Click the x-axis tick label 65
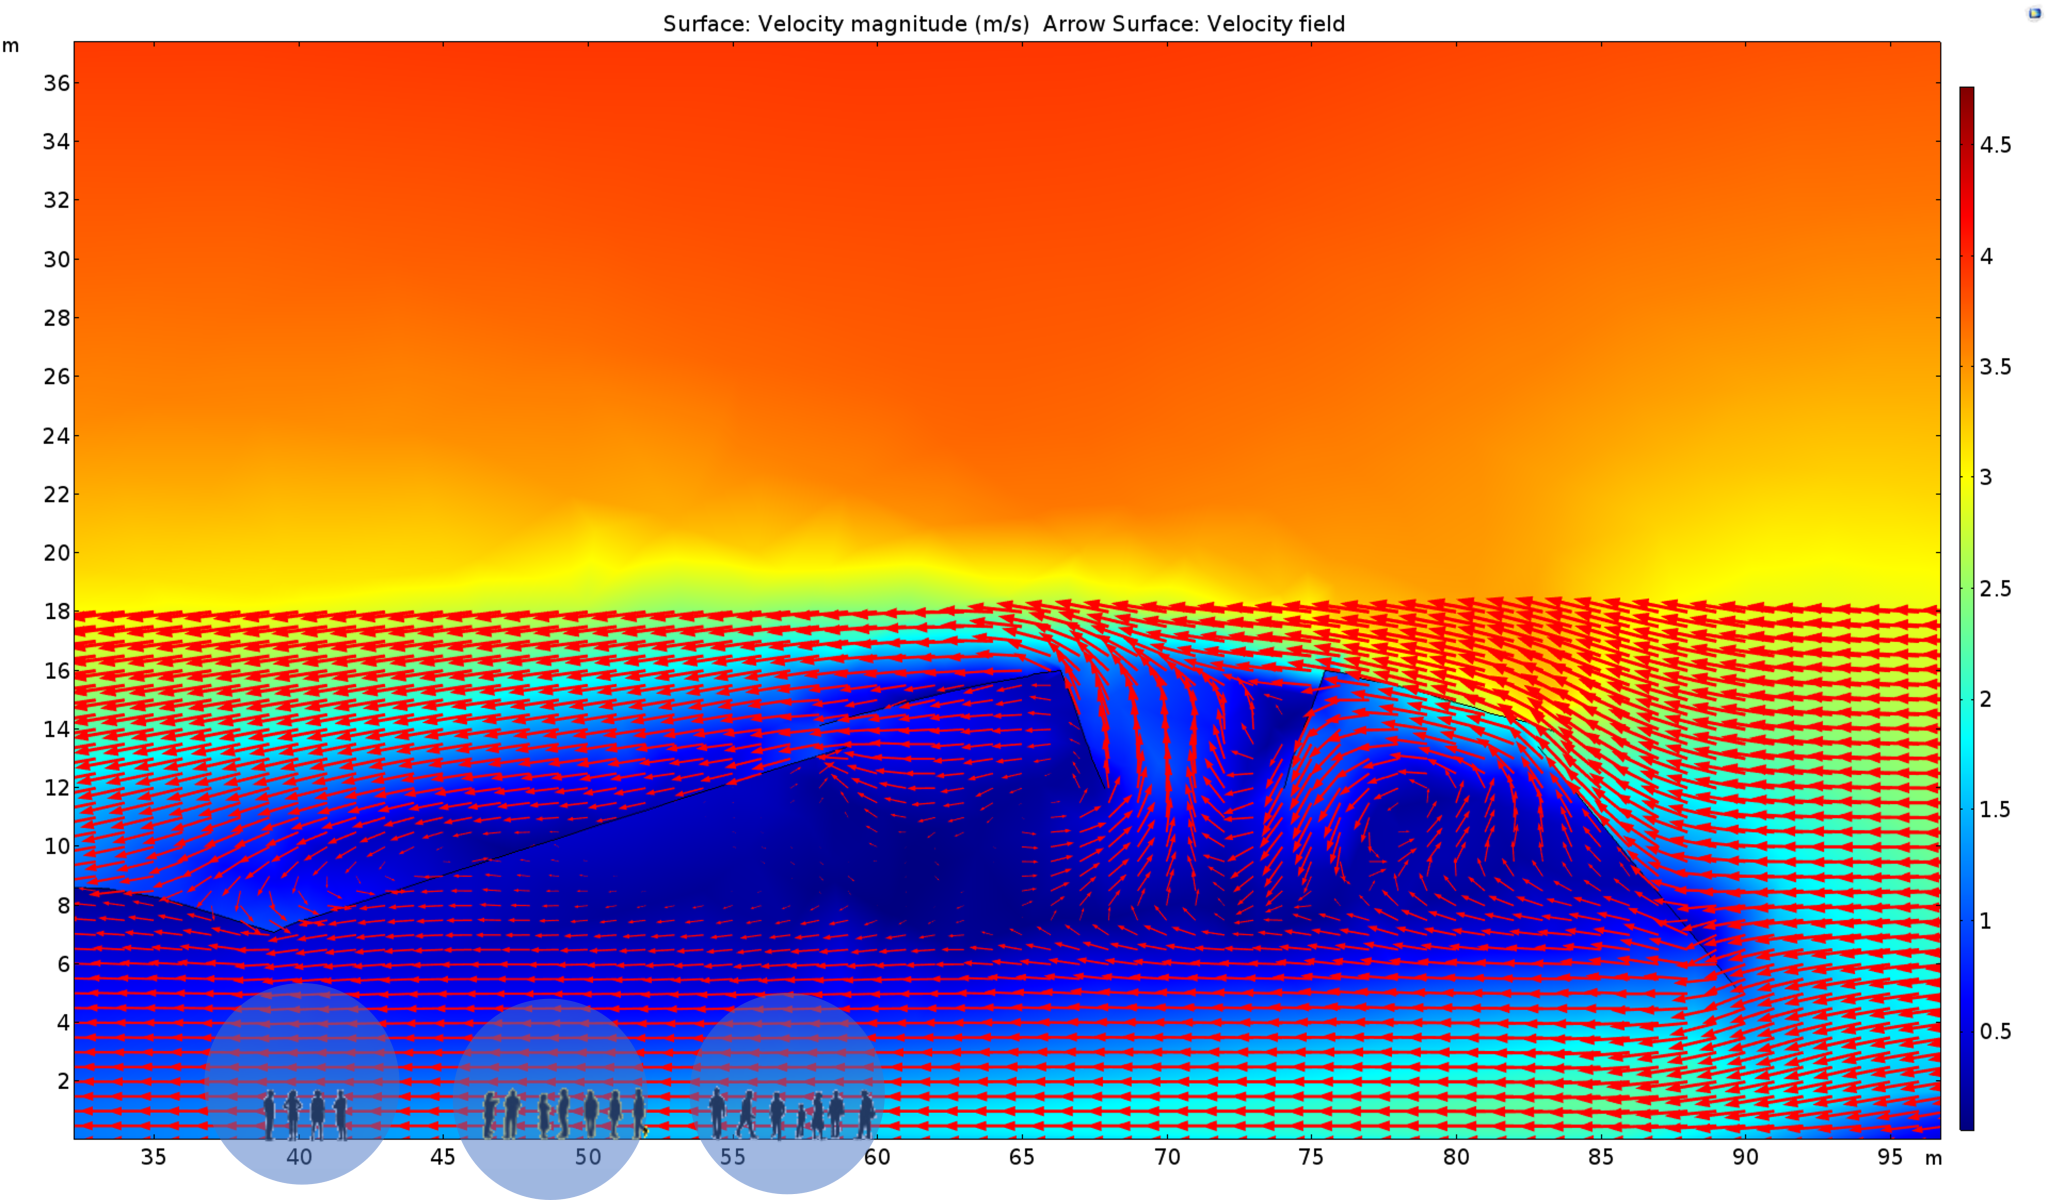This screenshot has width=2048, height=1200. click(x=1021, y=1157)
